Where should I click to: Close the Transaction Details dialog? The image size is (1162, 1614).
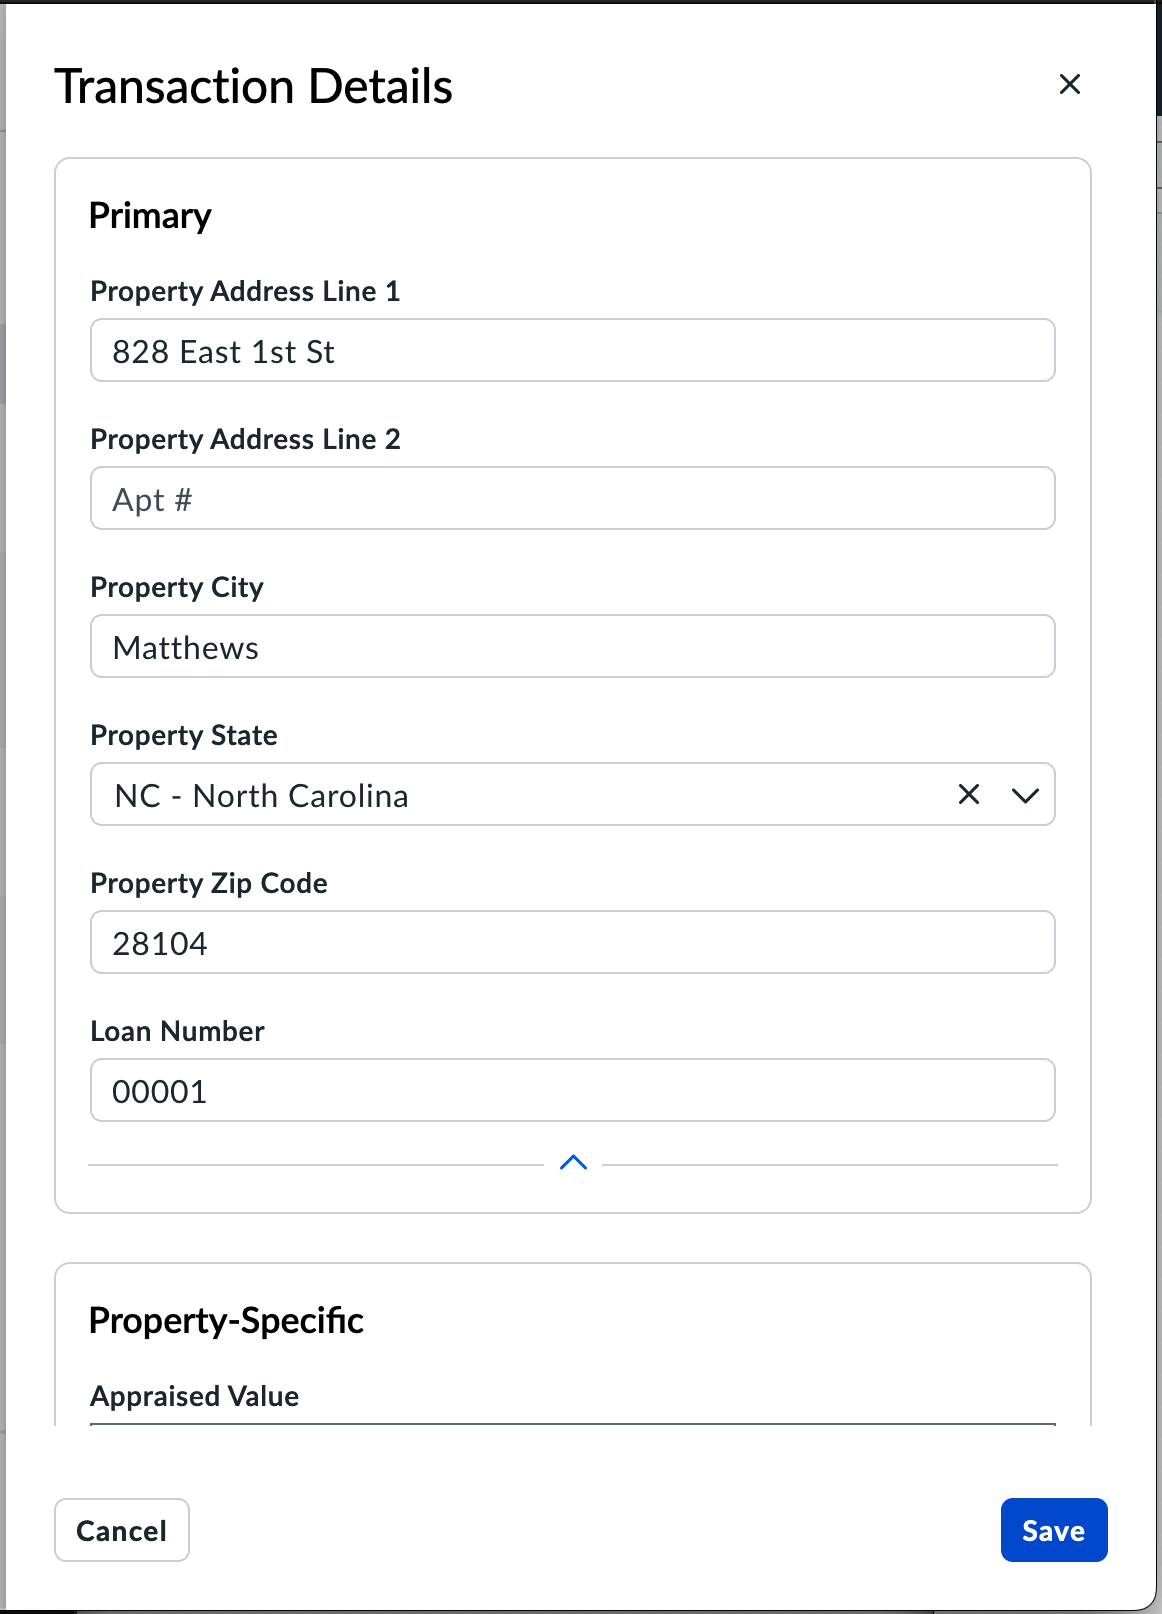pos(1069,85)
